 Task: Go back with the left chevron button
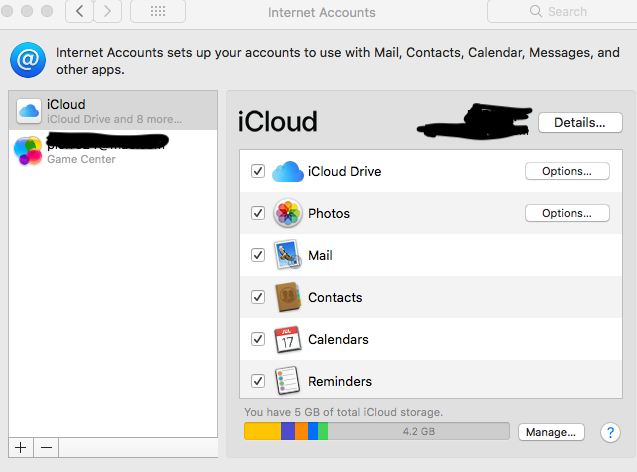pos(80,11)
